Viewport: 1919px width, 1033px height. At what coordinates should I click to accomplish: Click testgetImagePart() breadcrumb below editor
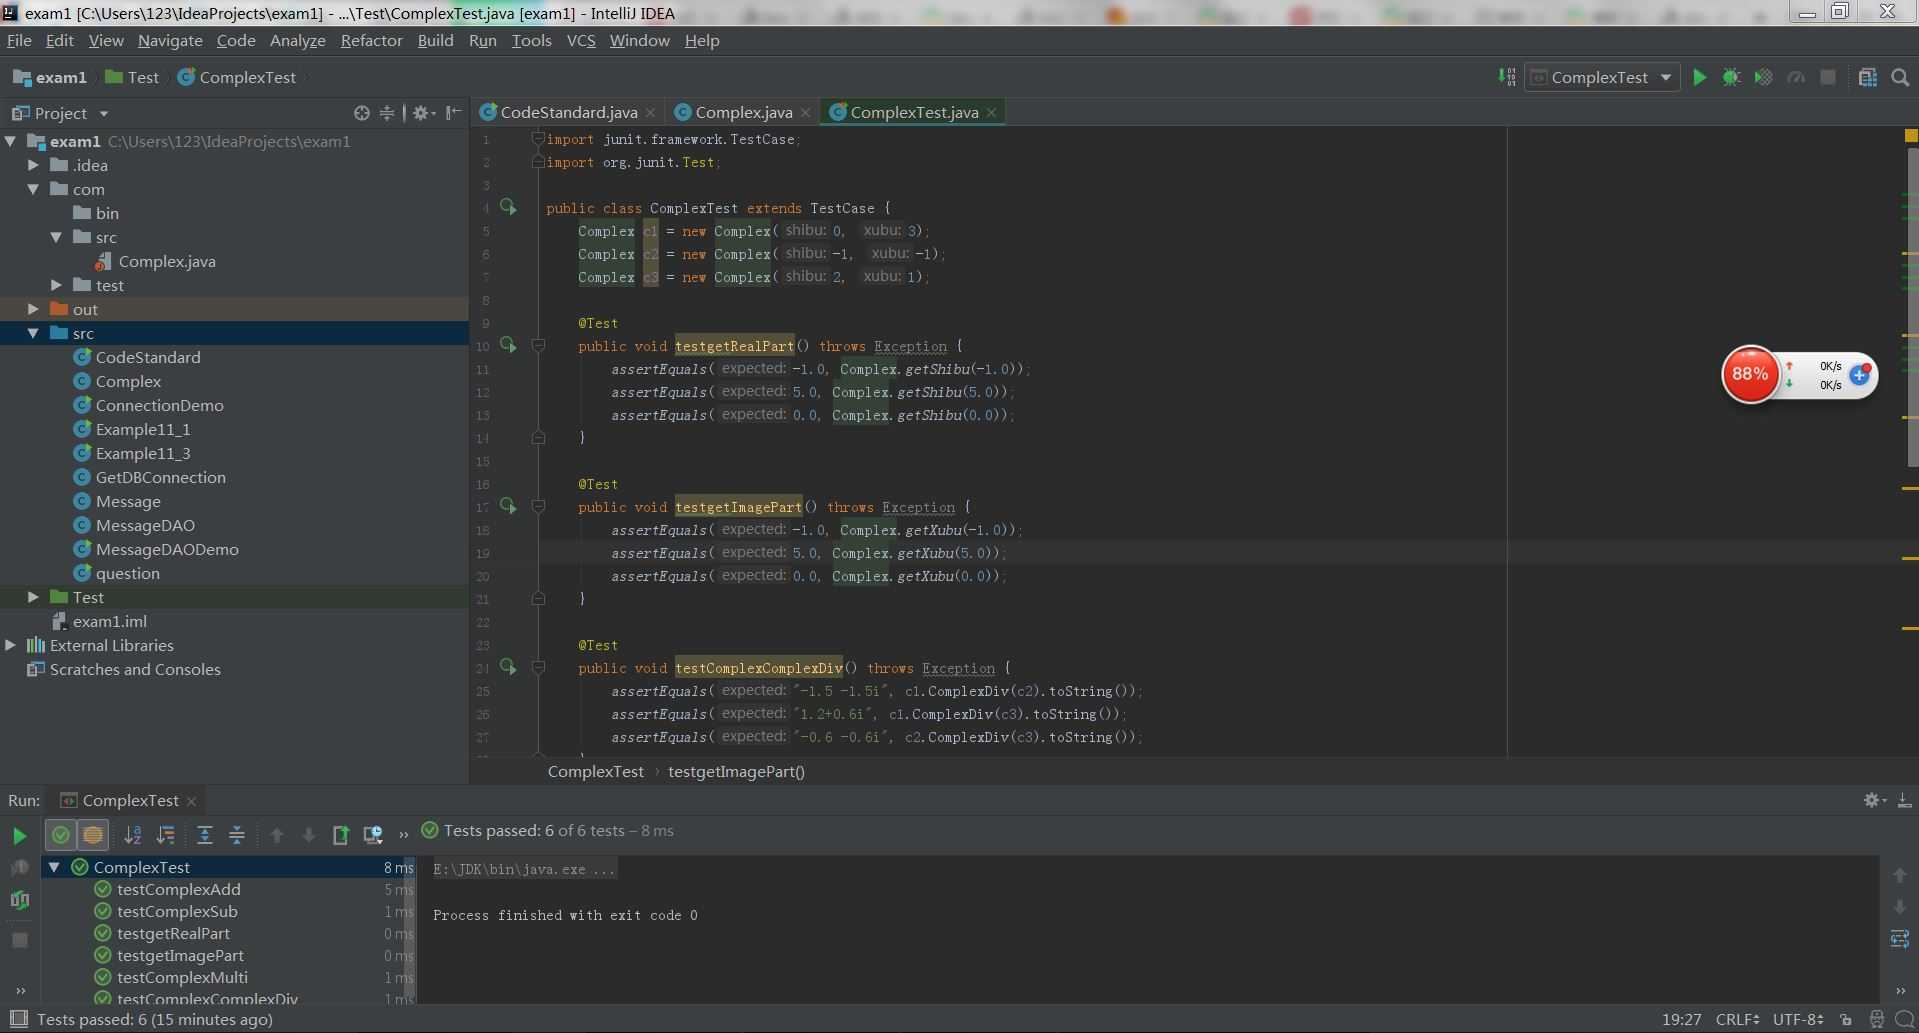tap(736, 771)
